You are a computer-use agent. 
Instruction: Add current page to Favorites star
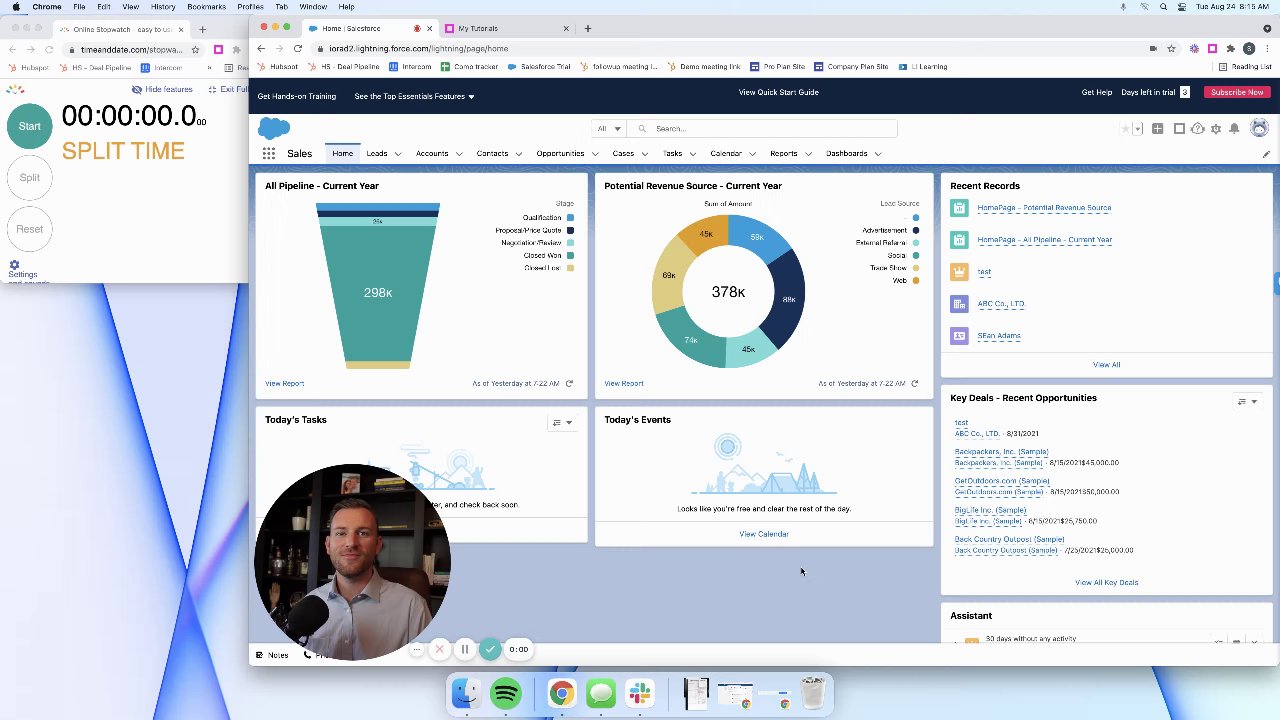pyautogui.click(x=1125, y=129)
